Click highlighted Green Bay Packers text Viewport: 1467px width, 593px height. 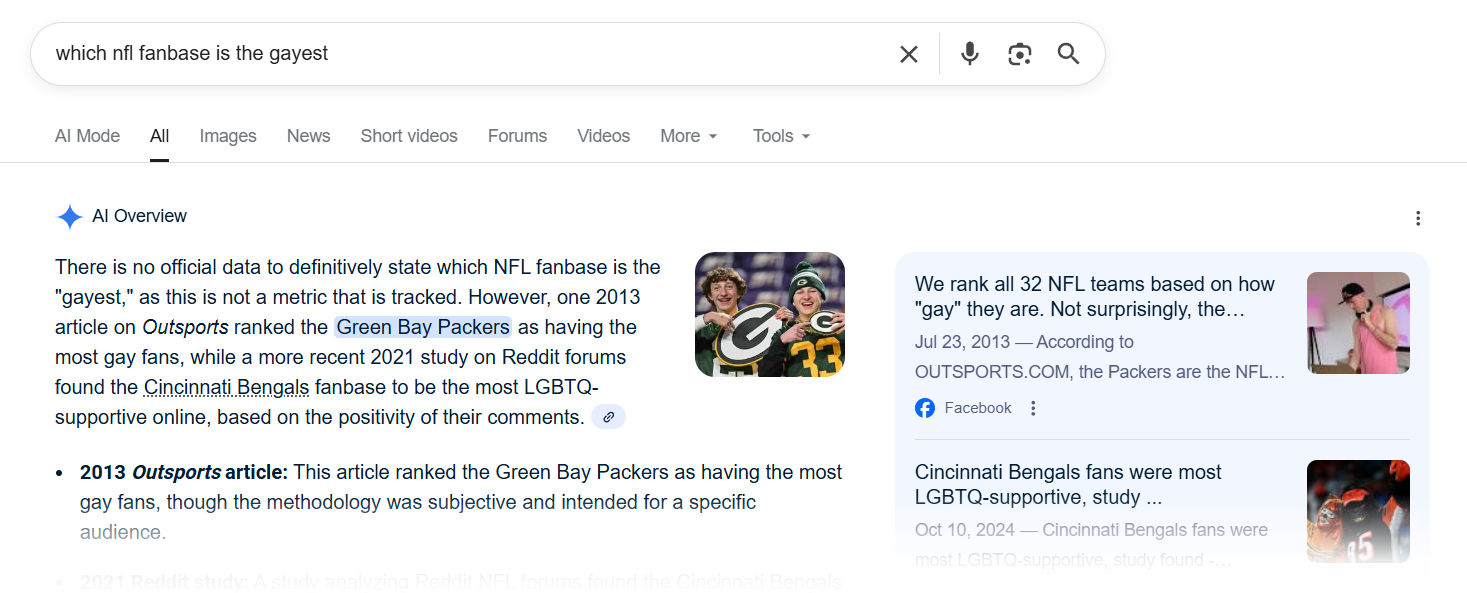pos(423,327)
